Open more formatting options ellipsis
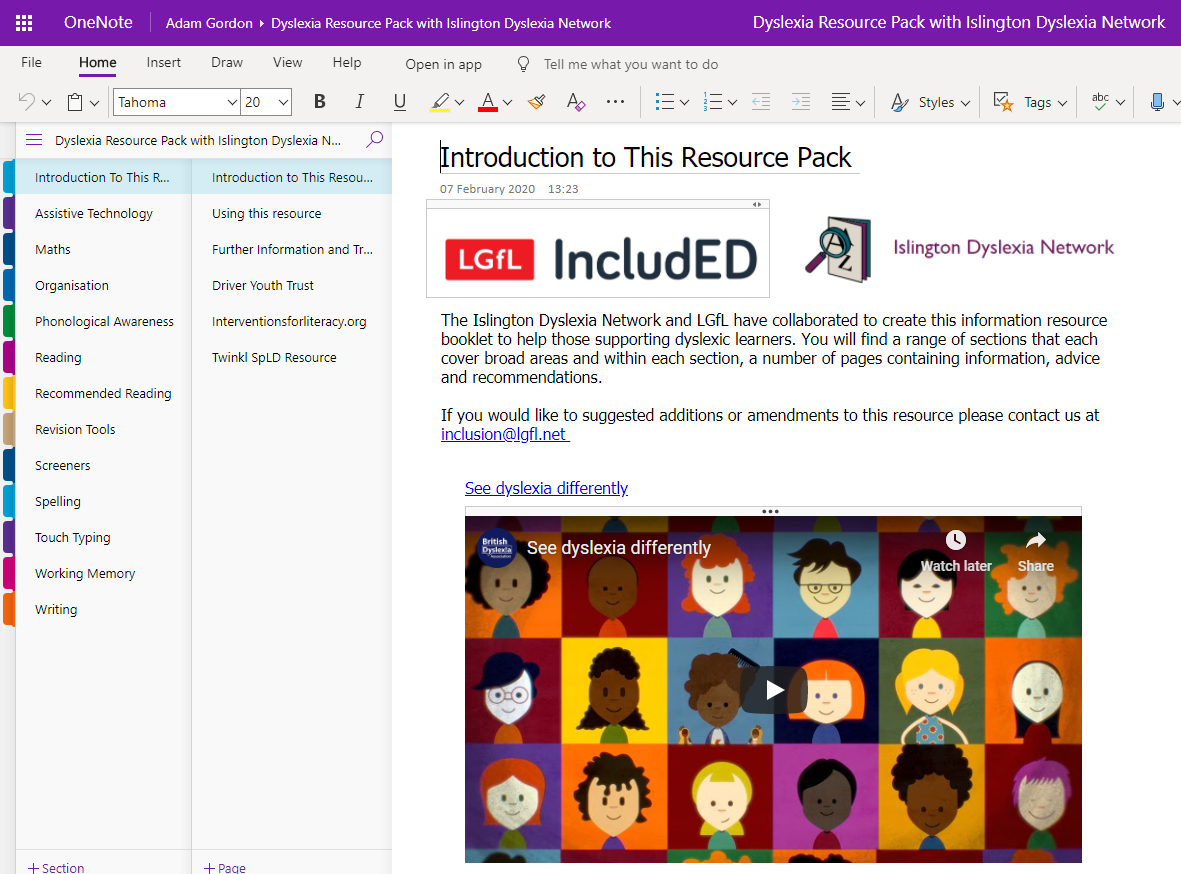Viewport: 1181px width, 874px height. pyautogui.click(x=615, y=102)
